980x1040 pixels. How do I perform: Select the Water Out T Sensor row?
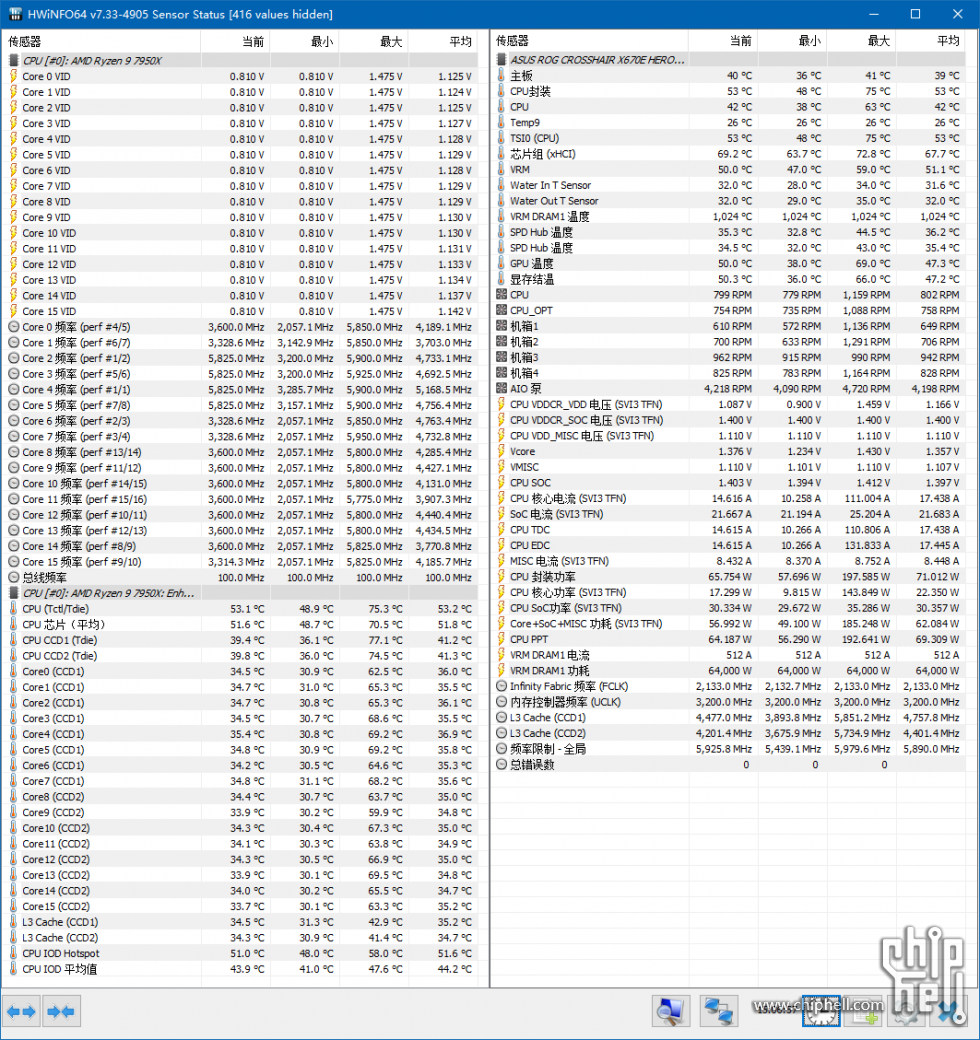[728, 201]
